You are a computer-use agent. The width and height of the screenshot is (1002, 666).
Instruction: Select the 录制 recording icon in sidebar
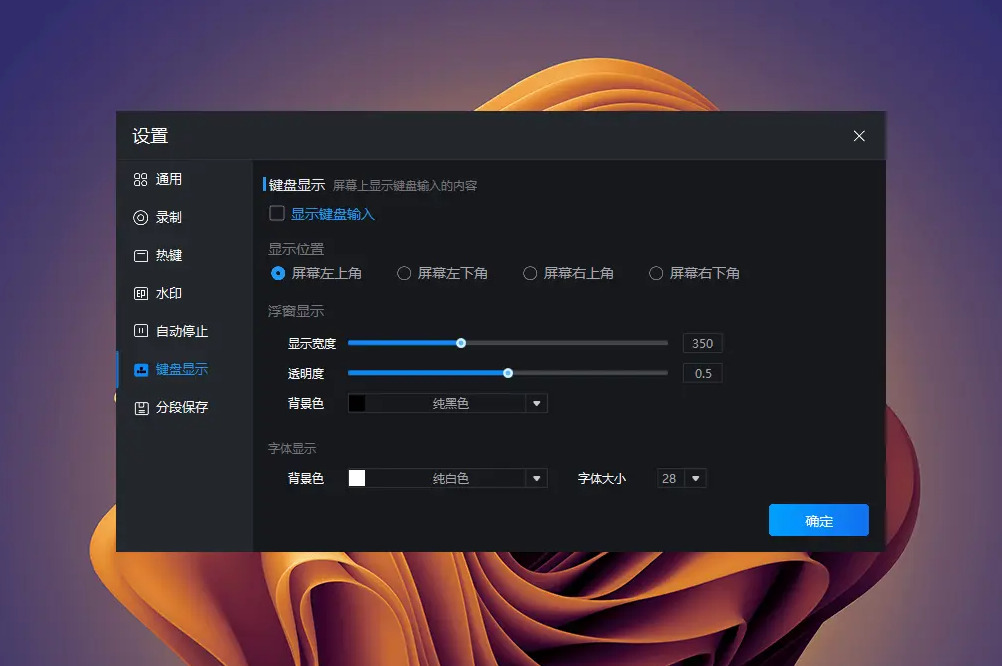pyautogui.click(x=141, y=218)
